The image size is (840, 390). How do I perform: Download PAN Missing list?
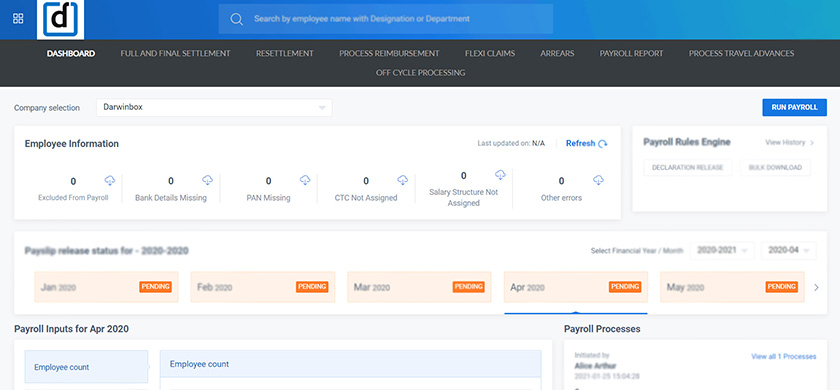[305, 180]
